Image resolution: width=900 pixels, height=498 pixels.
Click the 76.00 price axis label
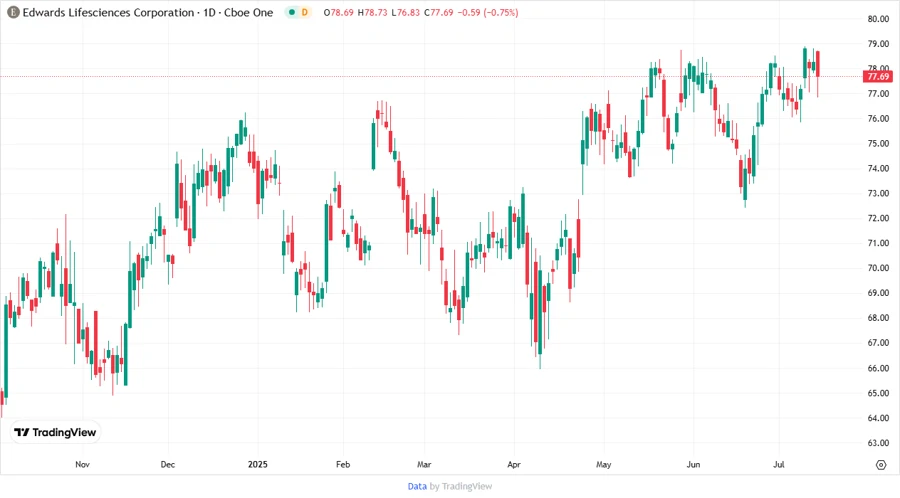(878, 119)
